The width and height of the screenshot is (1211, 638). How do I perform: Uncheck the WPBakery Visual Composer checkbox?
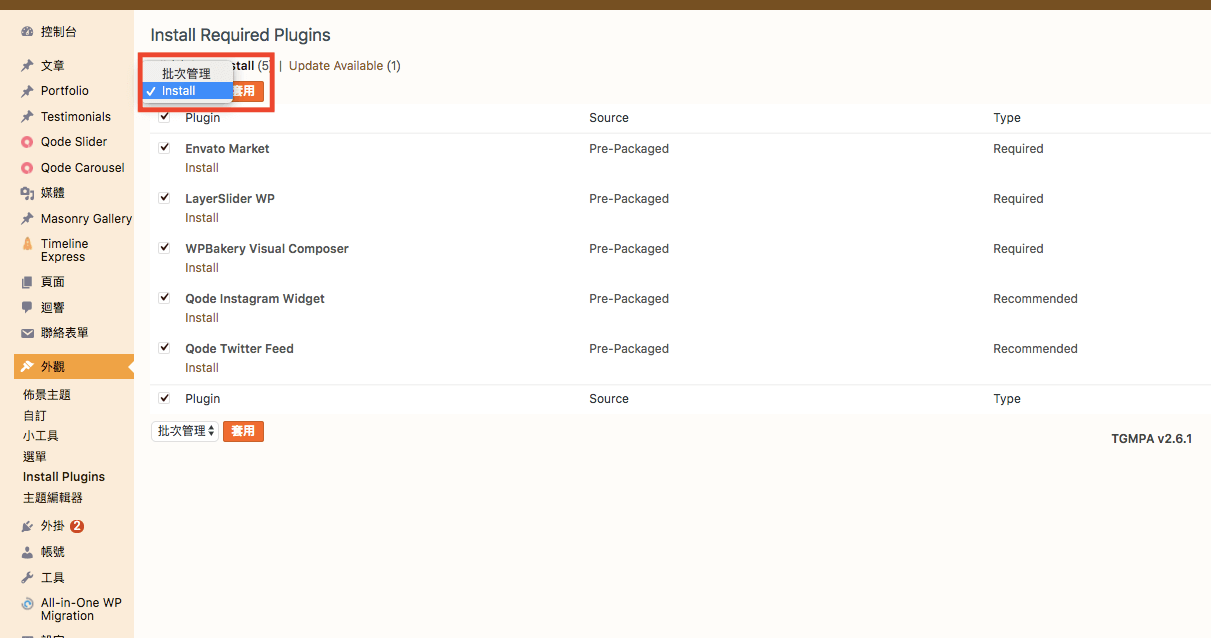click(x=165, y=247)
